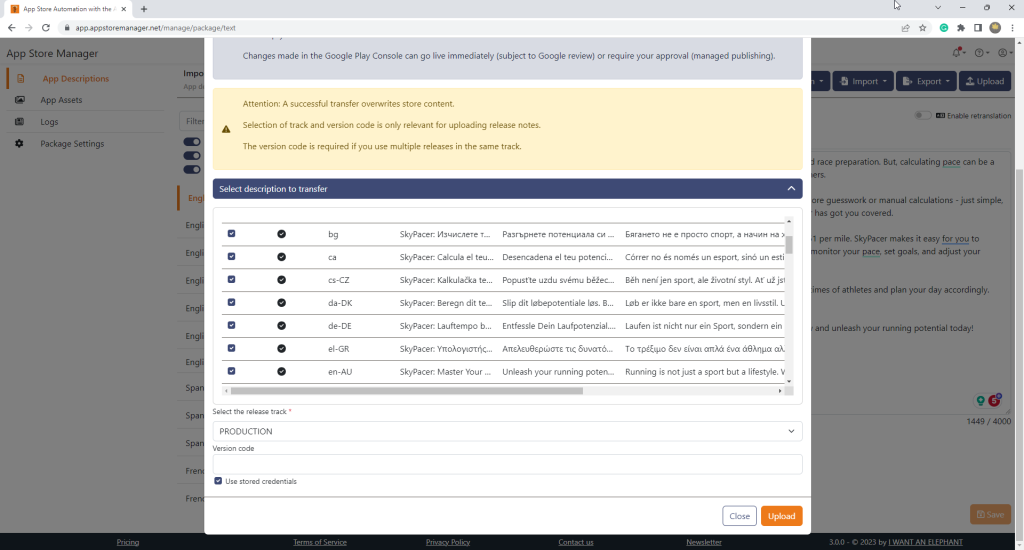Select the App Store Automation browser tab
The image size is (1024, 550).
tap(68, 9)
